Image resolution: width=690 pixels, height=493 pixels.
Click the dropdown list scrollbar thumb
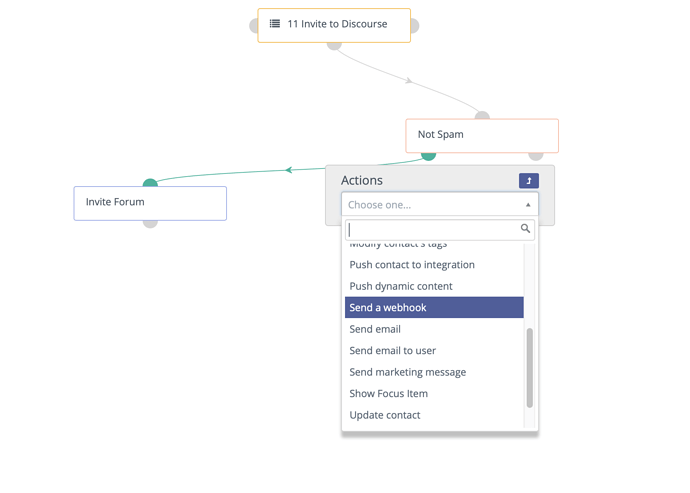tap(529, 368)
